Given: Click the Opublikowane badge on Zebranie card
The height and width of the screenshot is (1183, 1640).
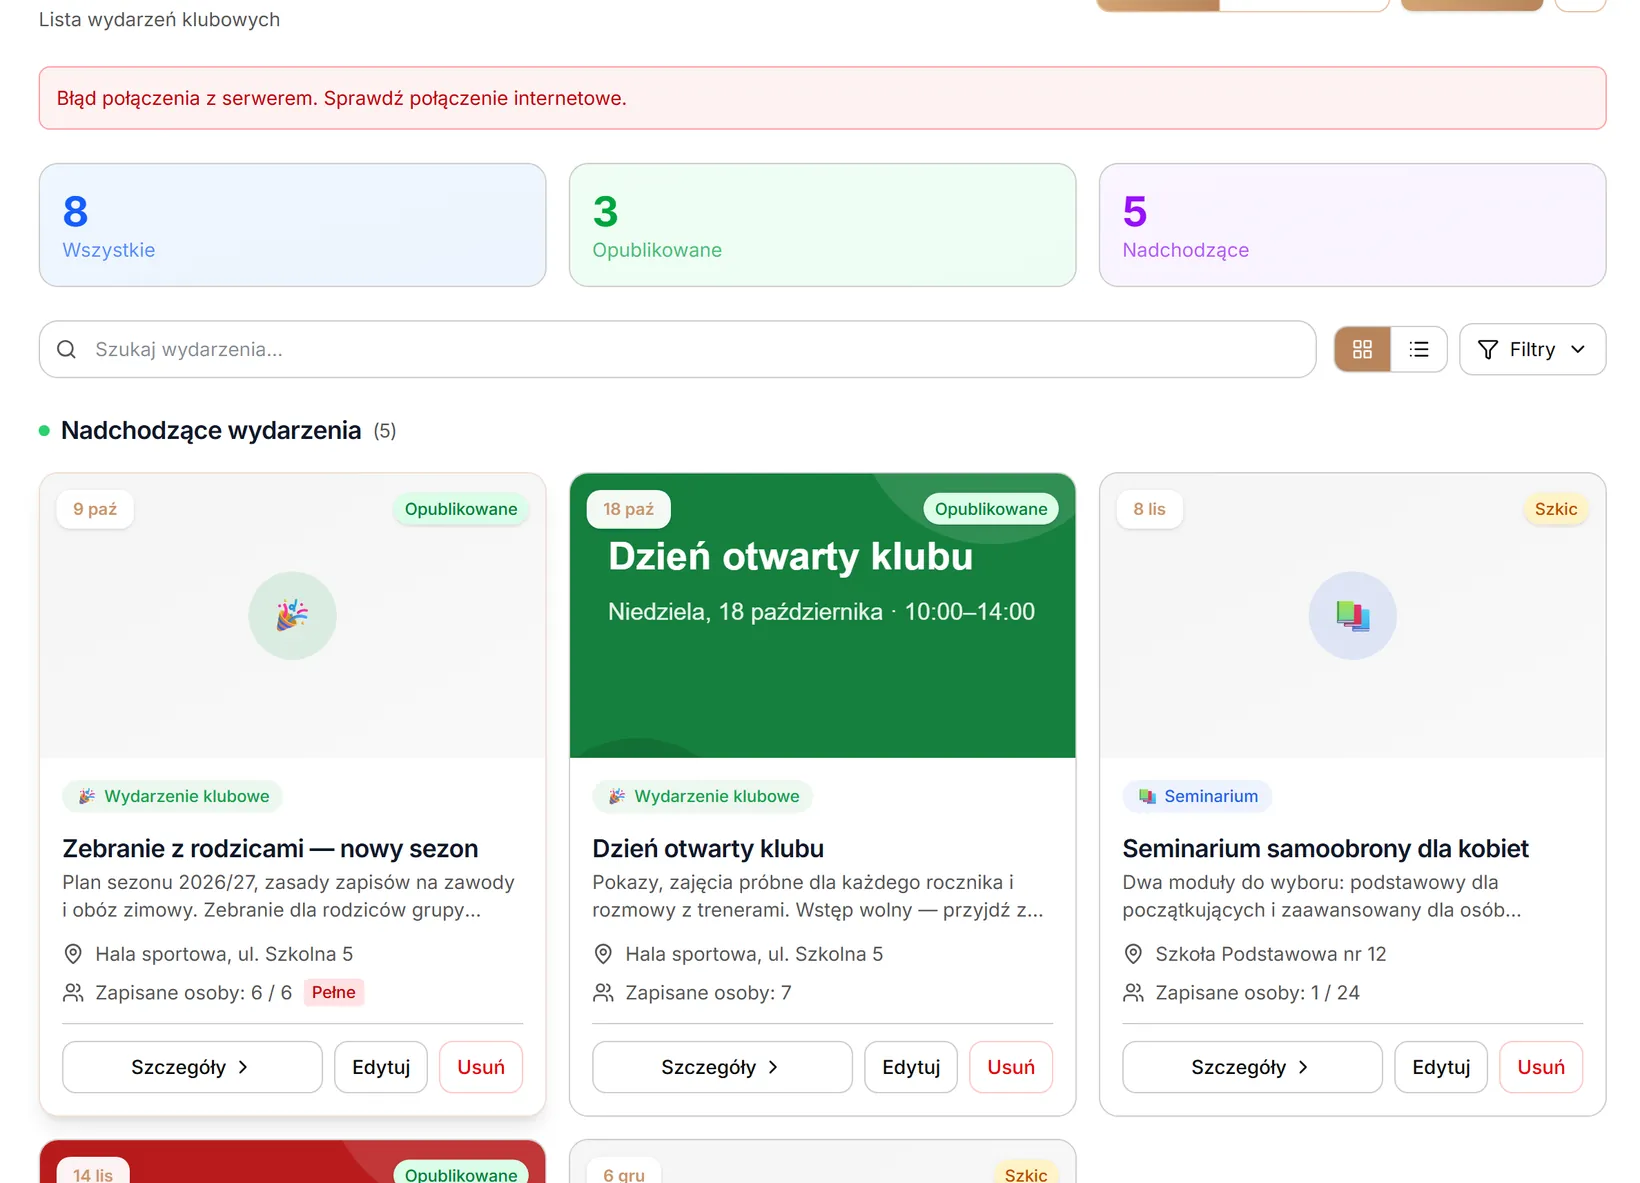Looking at the screenshot, I should 461,509.
